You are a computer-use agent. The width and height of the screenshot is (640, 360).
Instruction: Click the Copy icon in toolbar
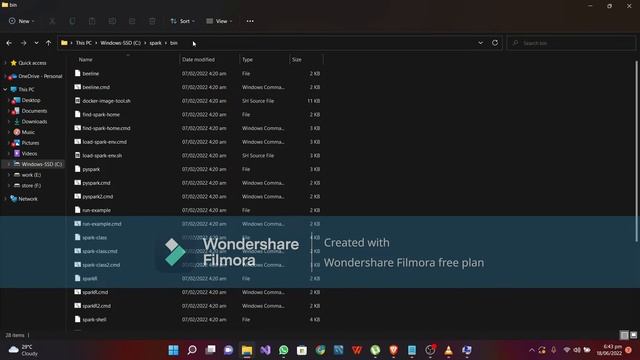[72, 21]
